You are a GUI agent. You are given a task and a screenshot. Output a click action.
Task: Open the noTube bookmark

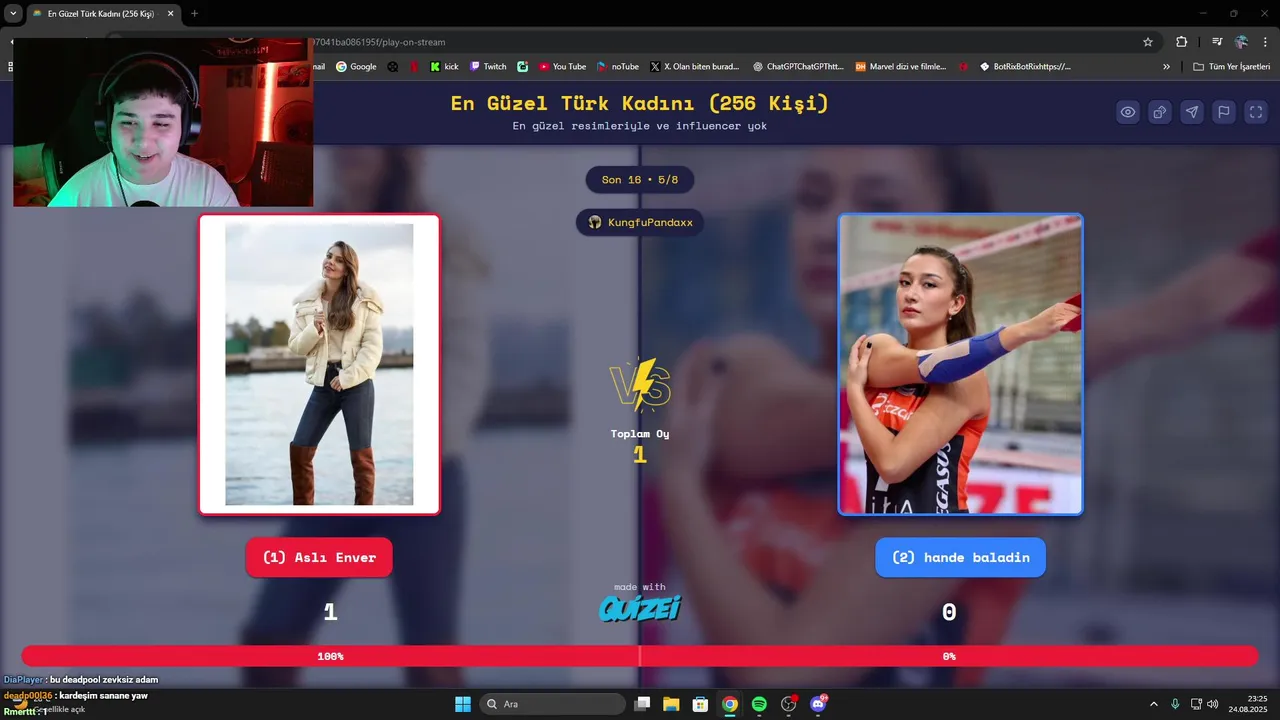pyautogui.click(x=618, y=67)
